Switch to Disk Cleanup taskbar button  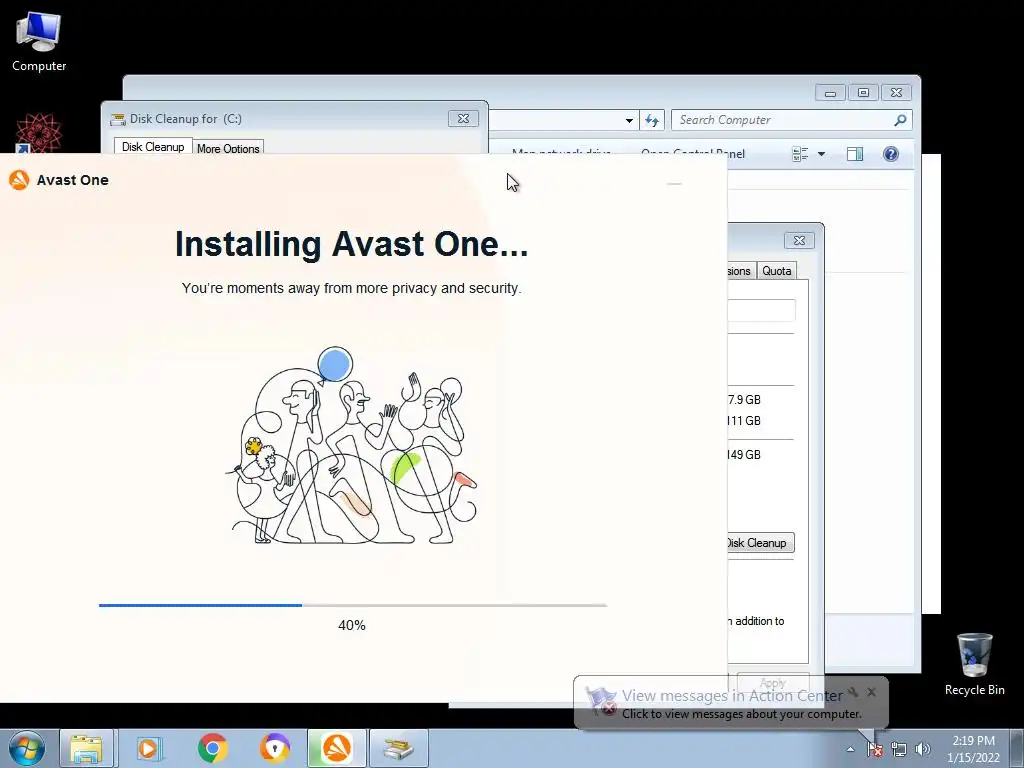398,748
